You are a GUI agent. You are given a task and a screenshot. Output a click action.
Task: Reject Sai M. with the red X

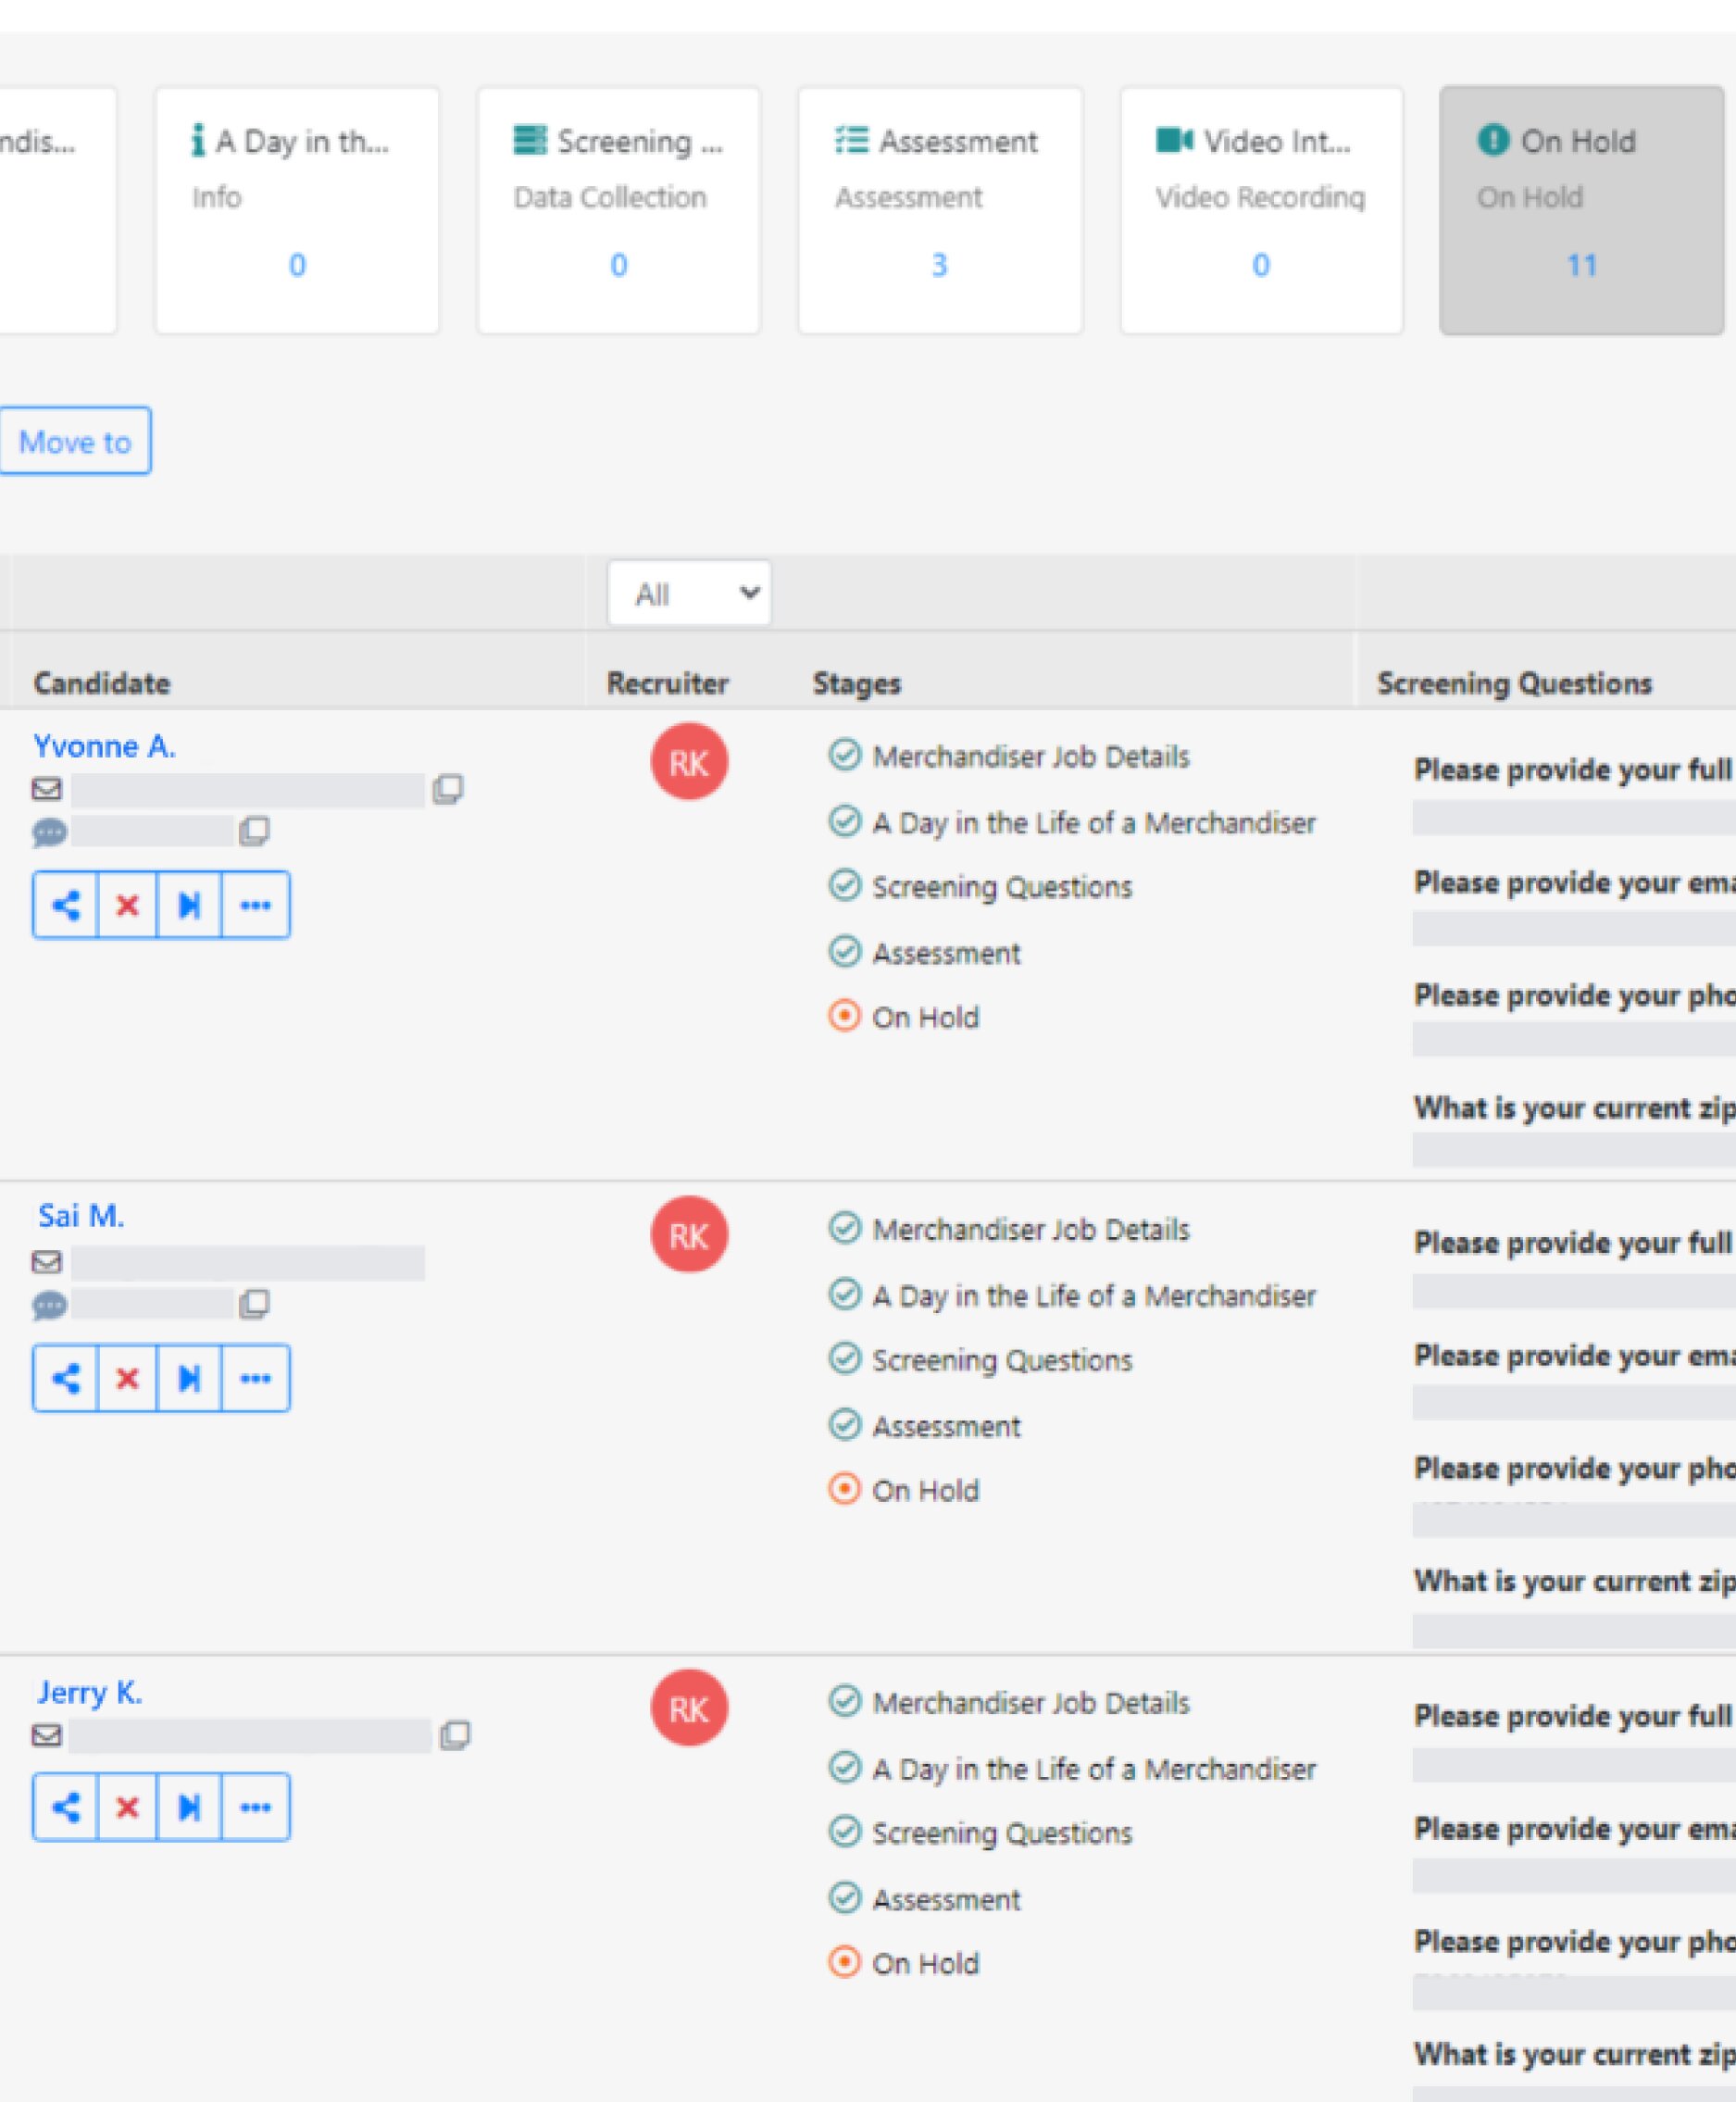[127, 1378]
